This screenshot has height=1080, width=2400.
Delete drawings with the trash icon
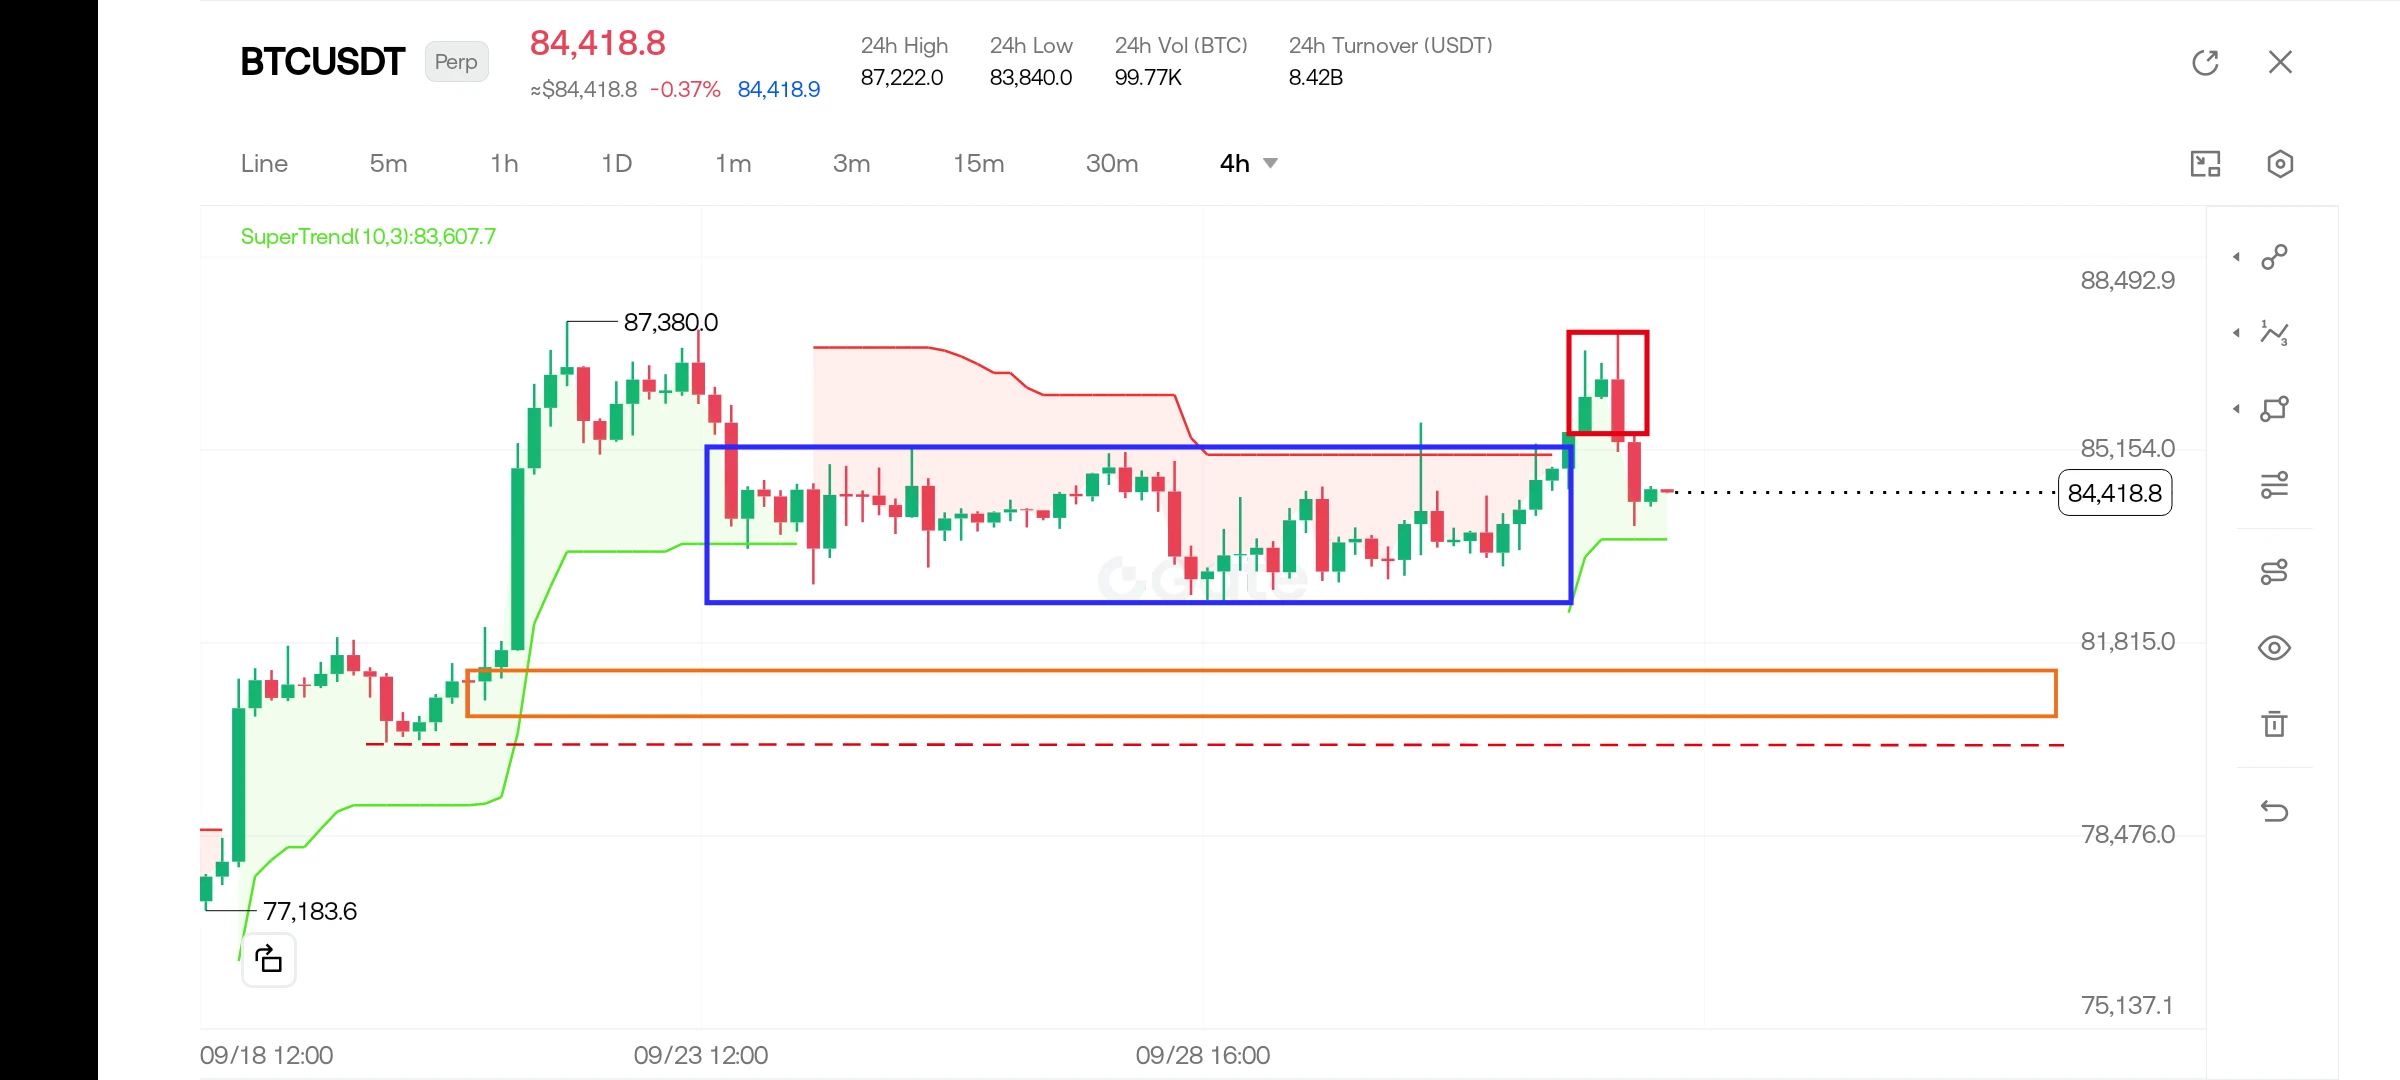[2274, 724]
